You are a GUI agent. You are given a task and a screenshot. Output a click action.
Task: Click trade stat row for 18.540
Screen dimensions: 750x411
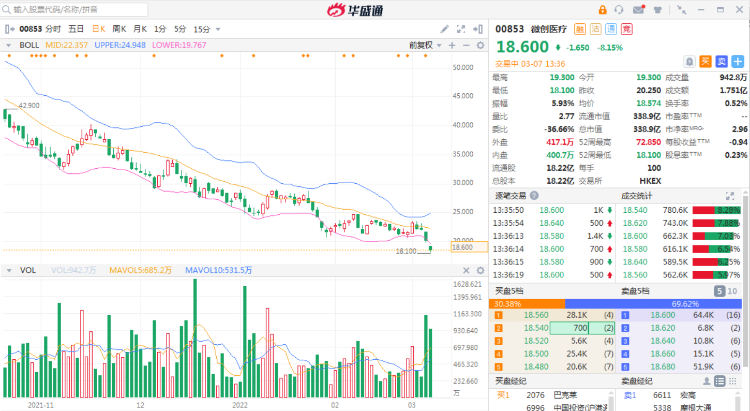tap(681, 211)
